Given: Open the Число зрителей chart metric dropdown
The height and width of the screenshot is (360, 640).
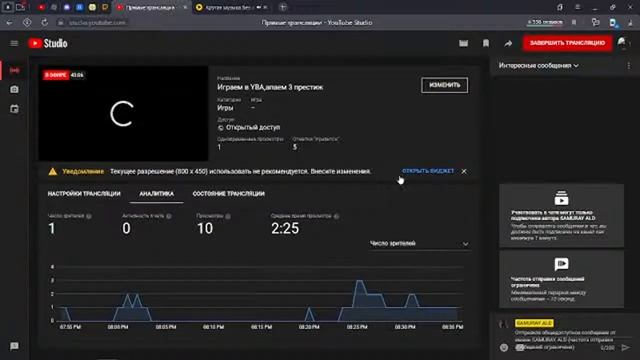Looking at the screenshot, I should (419, 244).
